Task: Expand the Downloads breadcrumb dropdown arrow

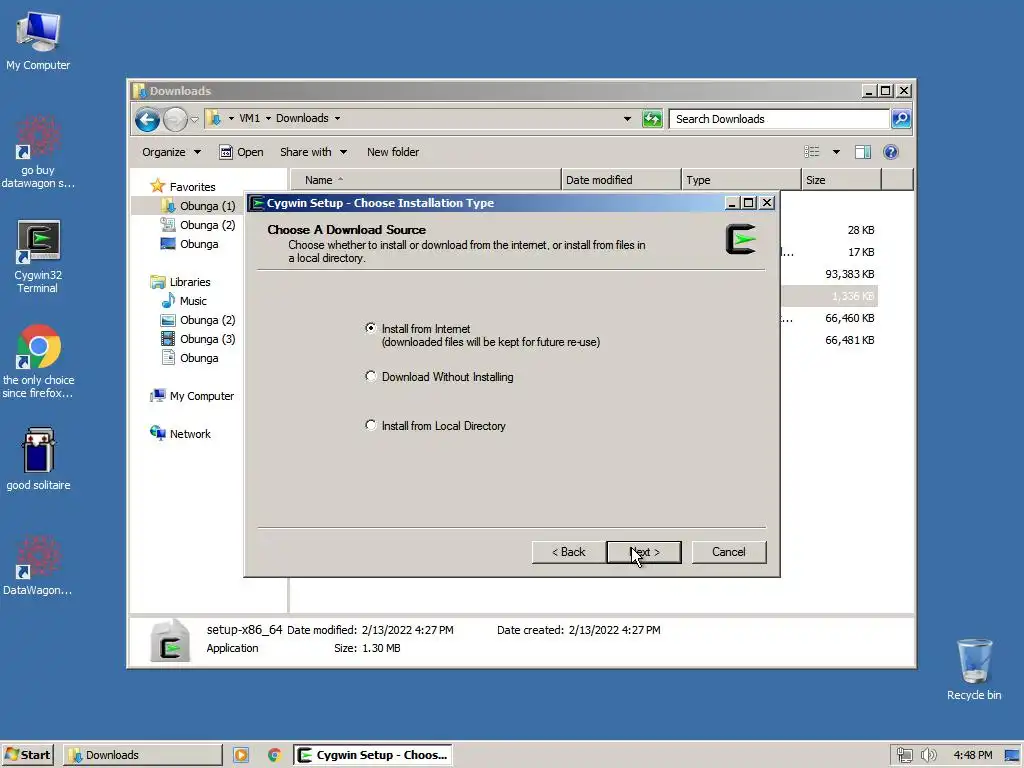Action: (x=337, y=119)
